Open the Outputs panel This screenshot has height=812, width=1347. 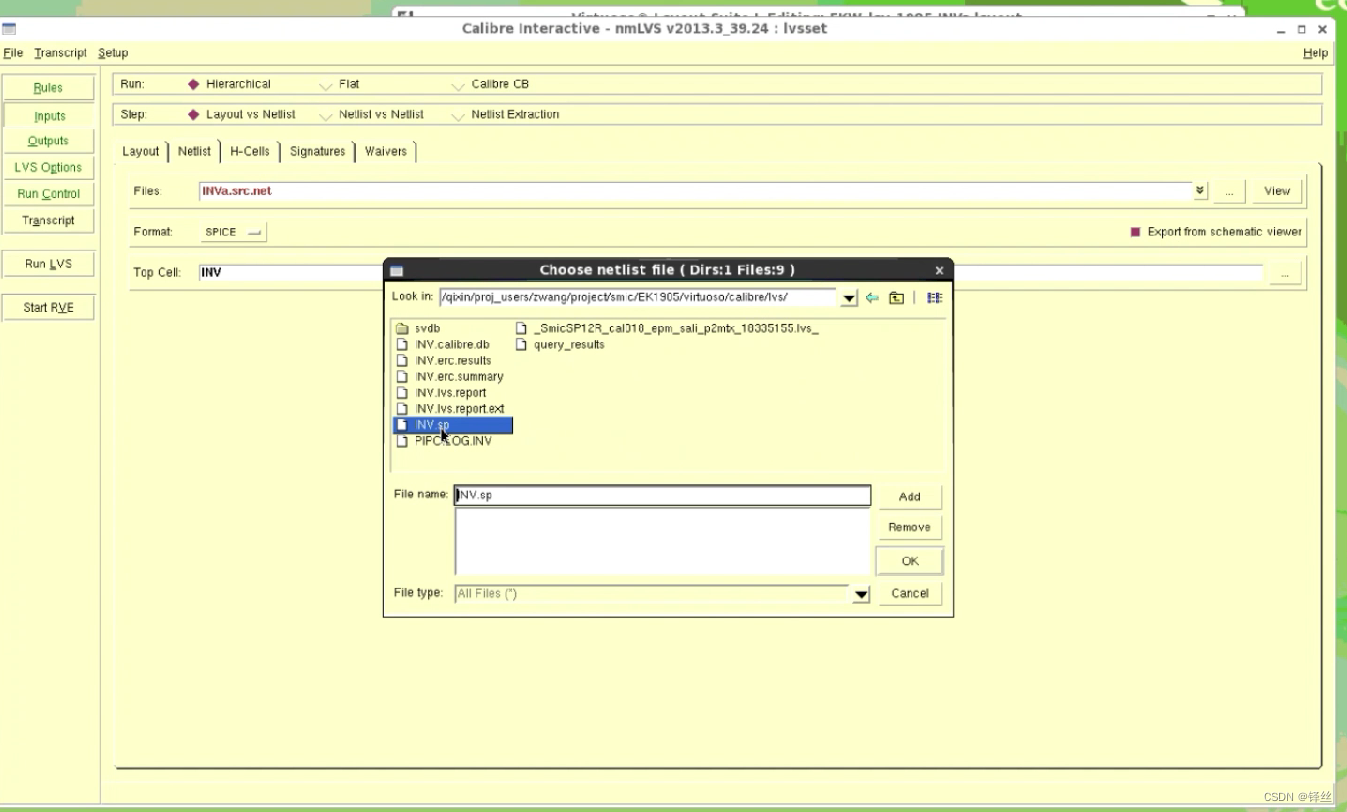(x=48, y=141)
